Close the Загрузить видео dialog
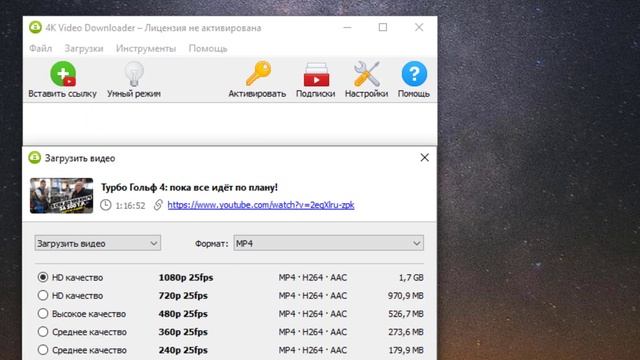The image size is (640, 360). [x=424, y=158]
